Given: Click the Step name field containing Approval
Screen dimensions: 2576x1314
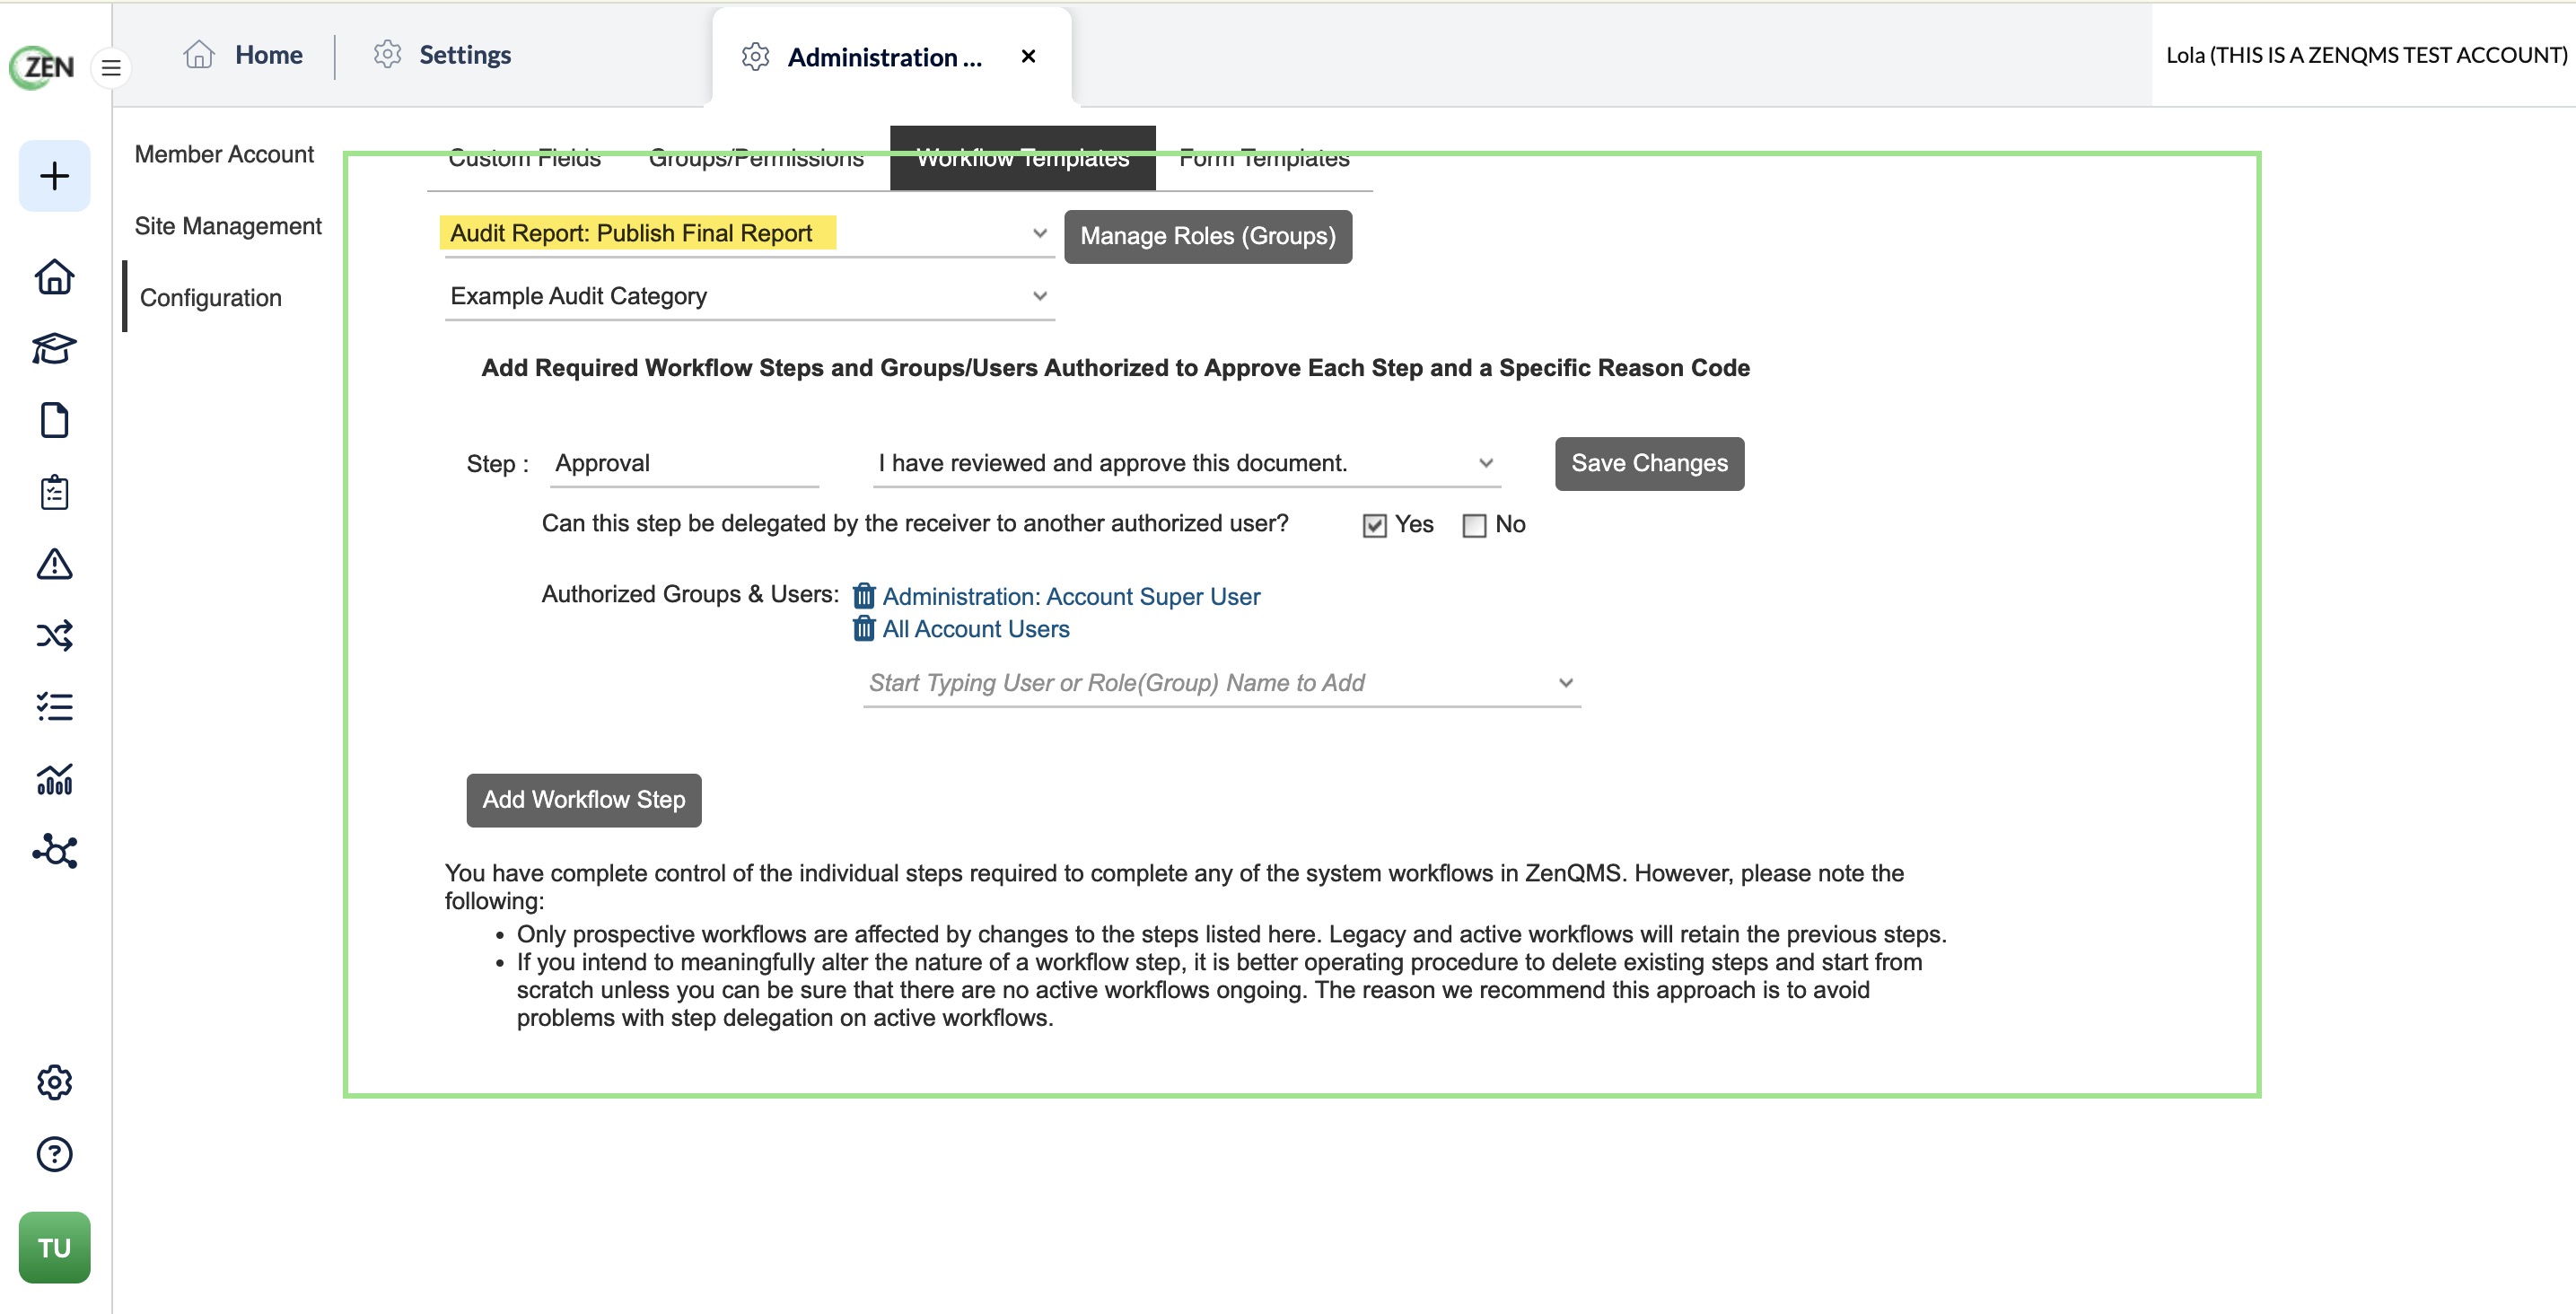Looking at the screenshot, I should [x=684, y=463].
